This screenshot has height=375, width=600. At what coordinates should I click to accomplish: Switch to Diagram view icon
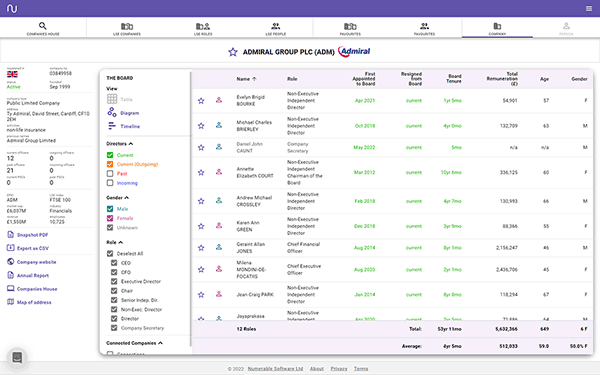tap(112, 112)
